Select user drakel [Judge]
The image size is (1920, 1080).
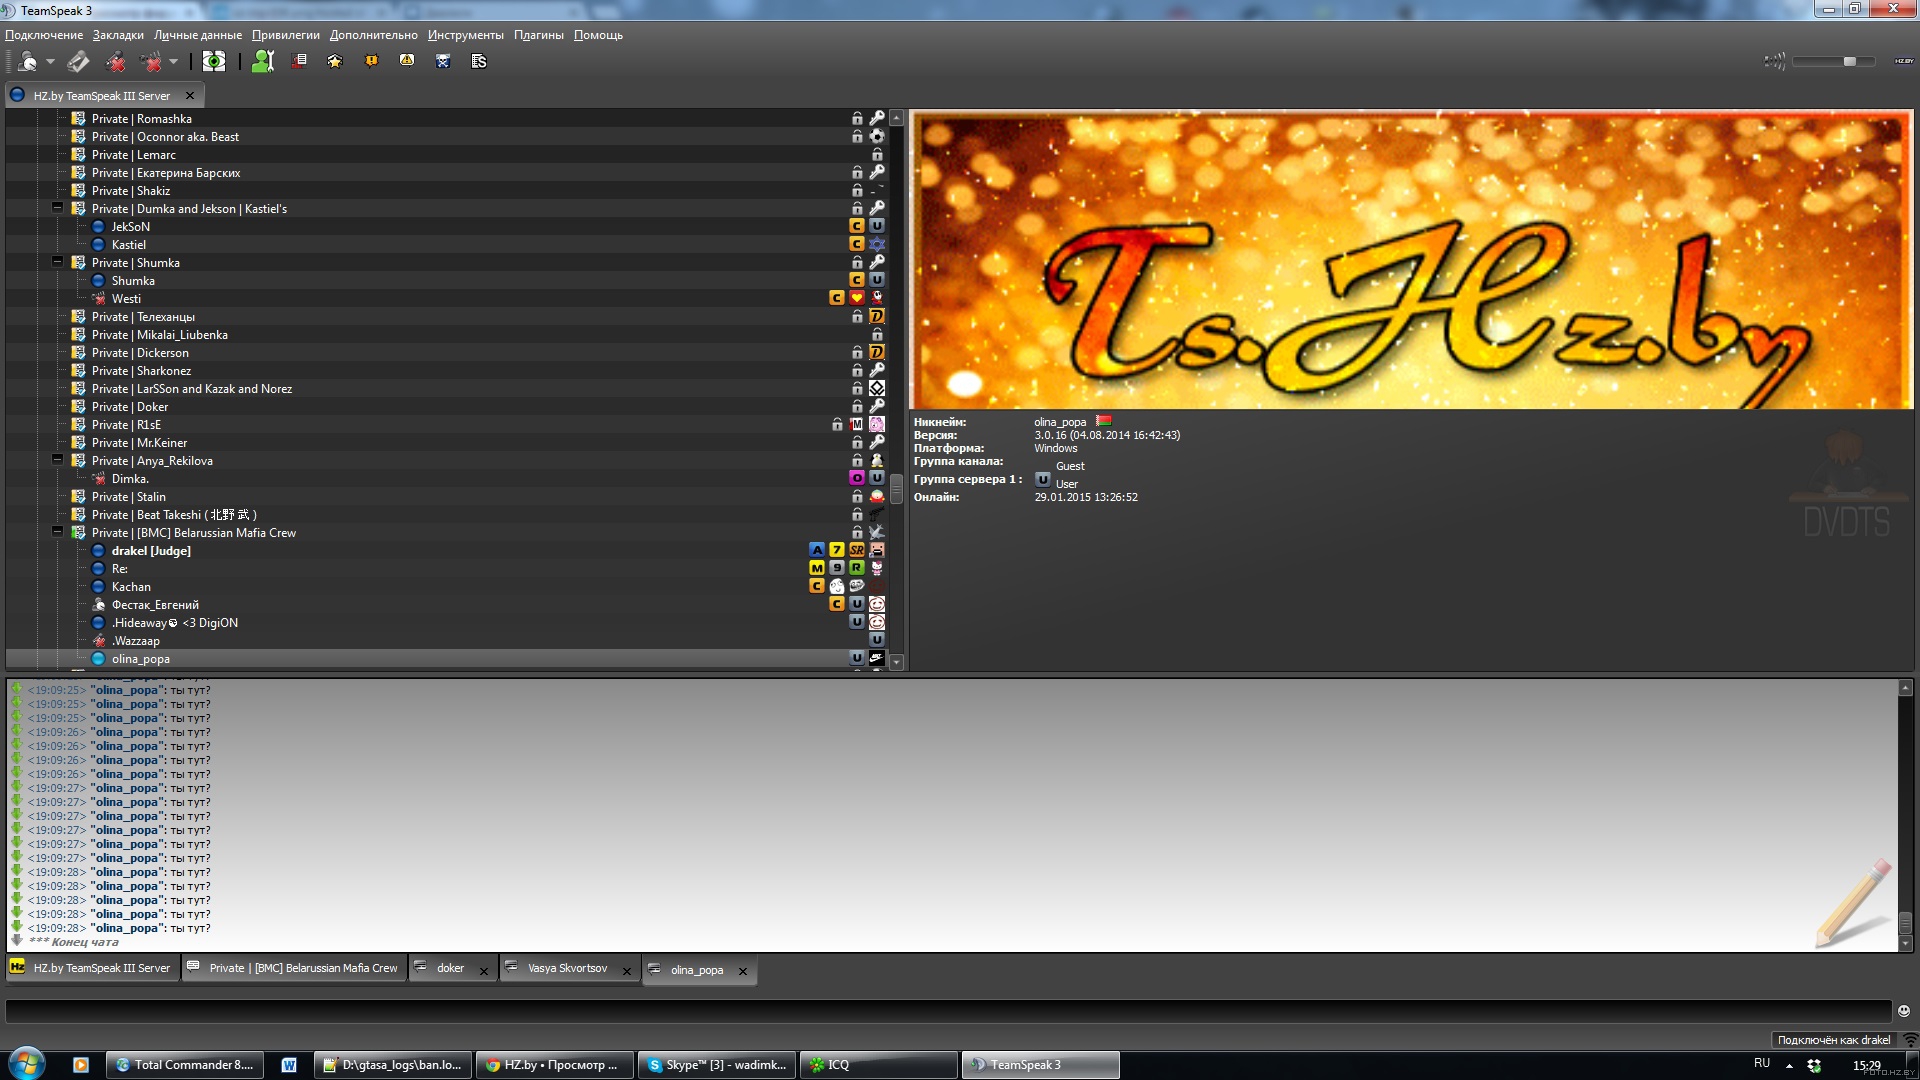tap(151, 551)
